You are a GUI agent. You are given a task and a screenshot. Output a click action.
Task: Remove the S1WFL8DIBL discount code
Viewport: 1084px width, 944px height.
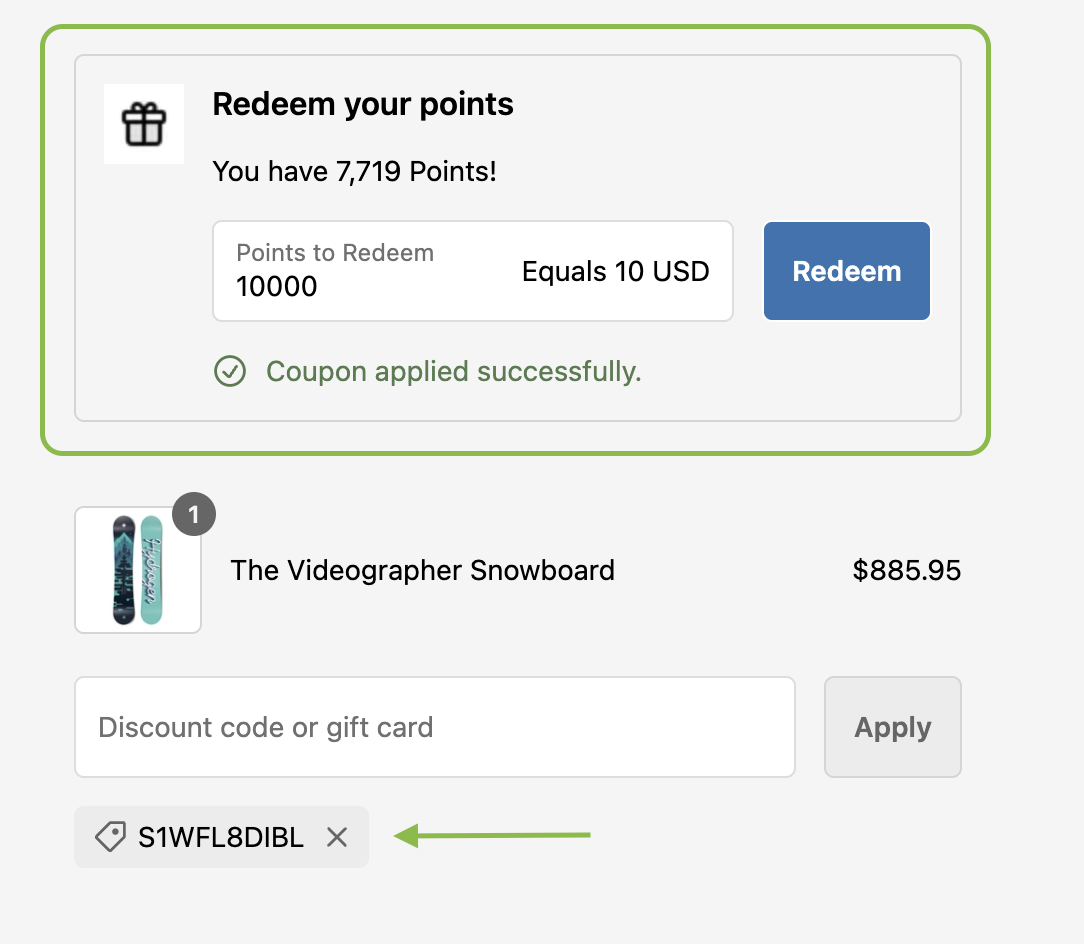click(x=337, y=837)
